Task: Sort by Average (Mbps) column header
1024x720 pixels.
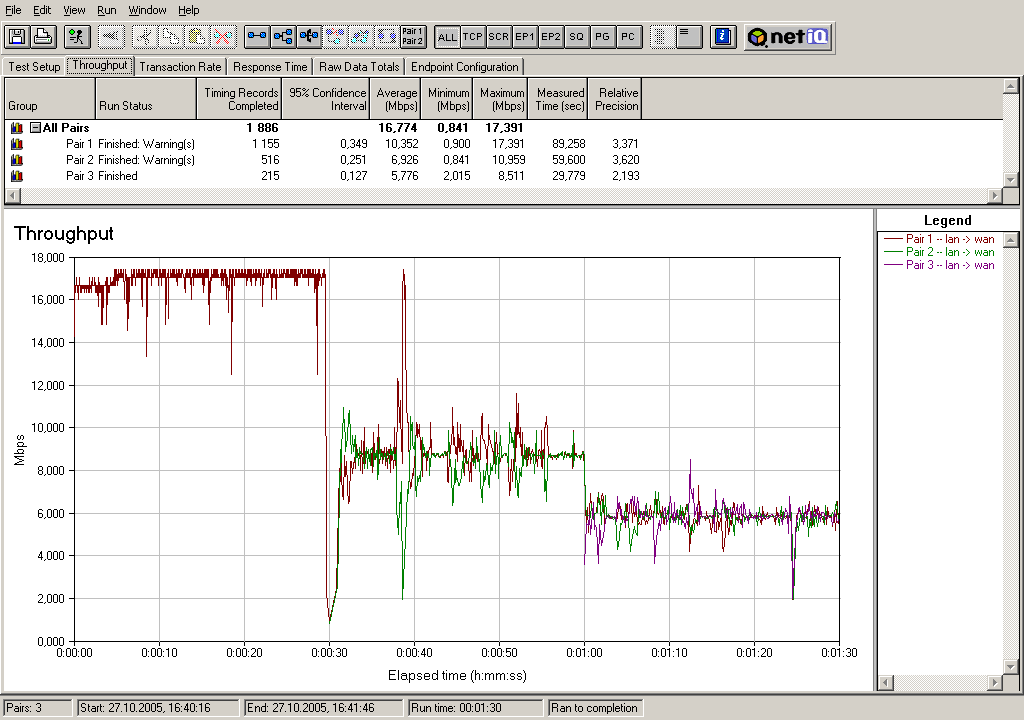Action: 396,99
